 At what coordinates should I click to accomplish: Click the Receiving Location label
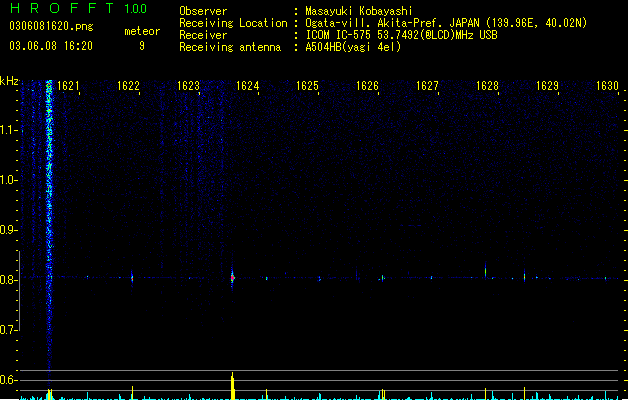click(233, 23)
